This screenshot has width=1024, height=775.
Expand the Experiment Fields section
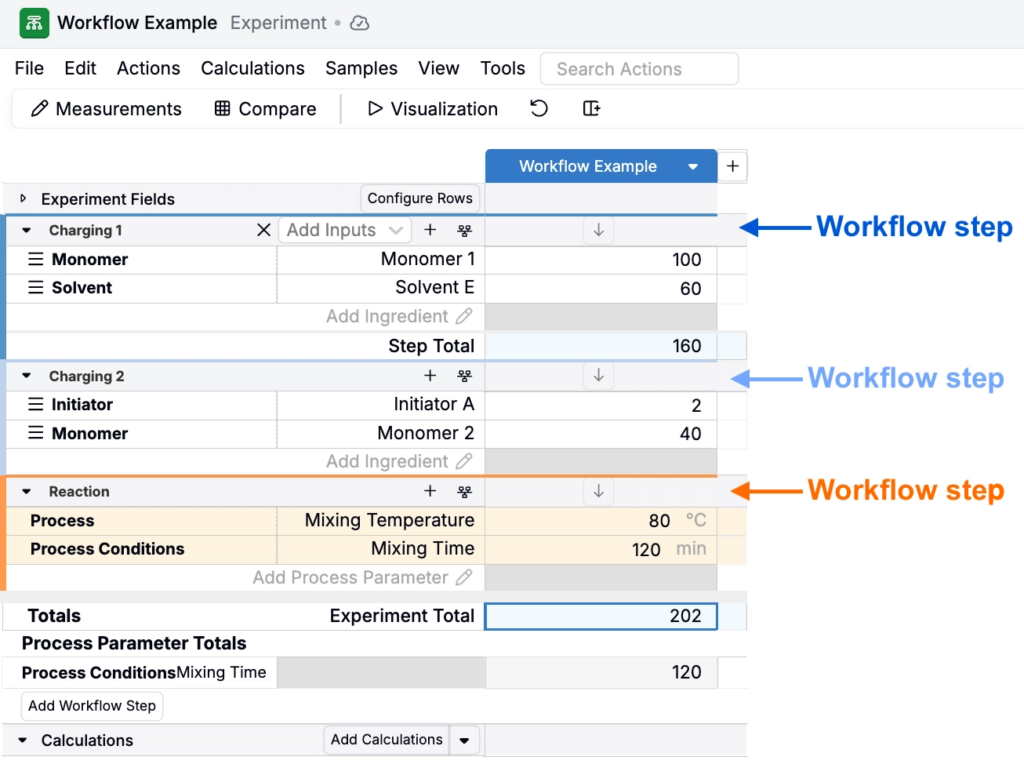click(24, 198)
